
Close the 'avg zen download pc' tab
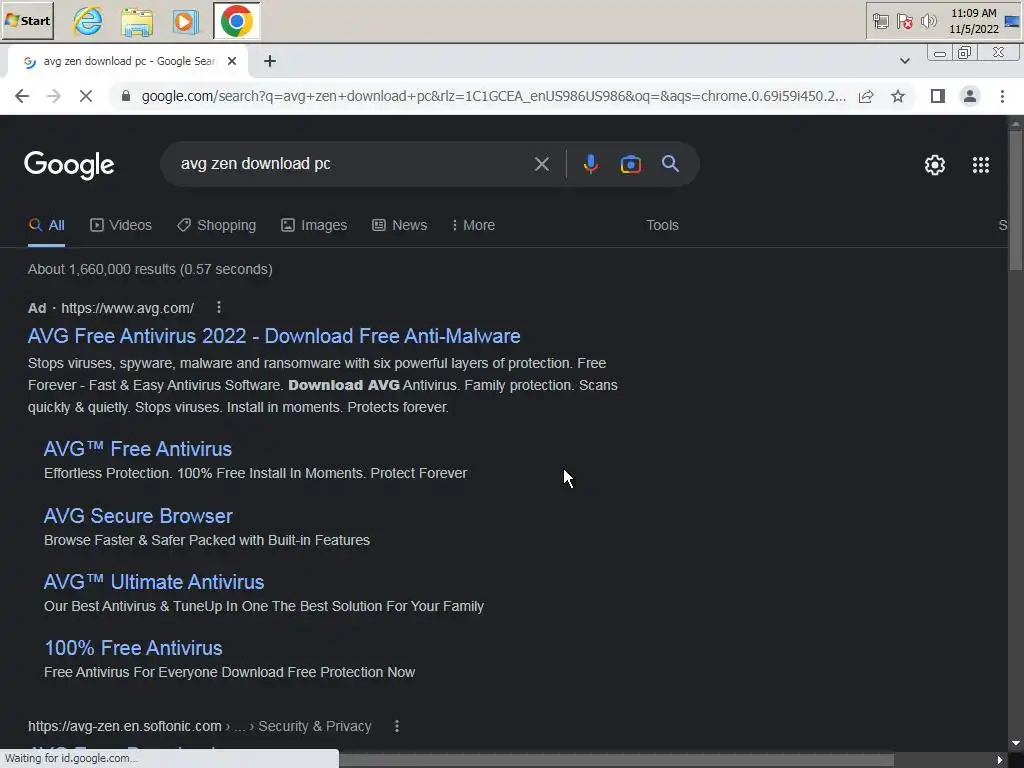pyautogui.click(x=232, y=61)
